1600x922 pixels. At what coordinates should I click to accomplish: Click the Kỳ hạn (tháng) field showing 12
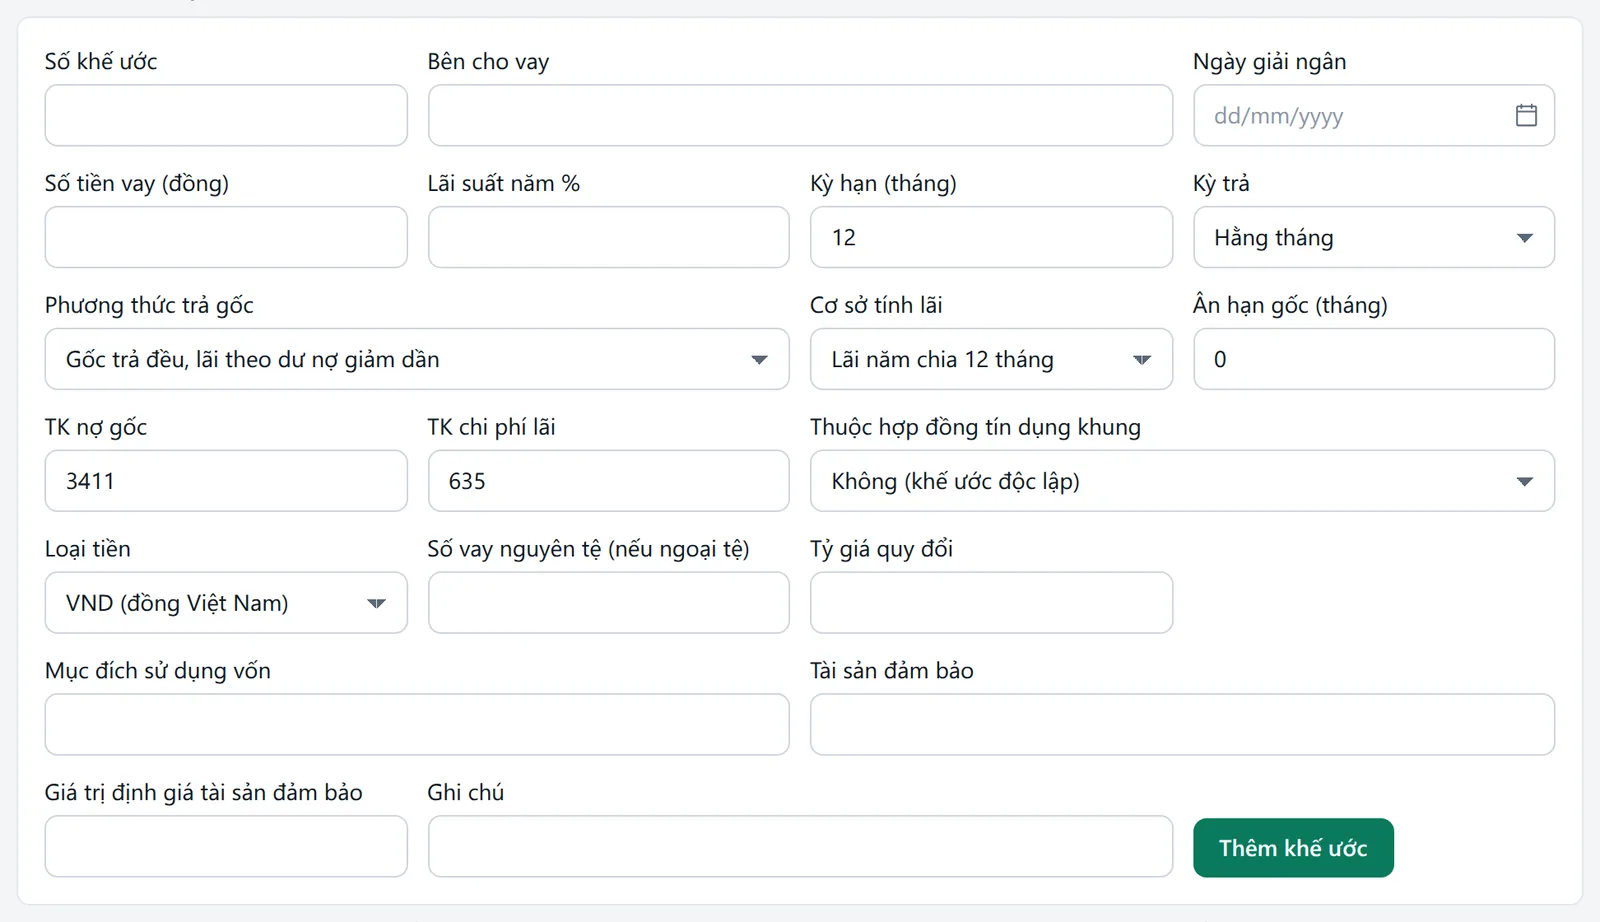[991, 237]
